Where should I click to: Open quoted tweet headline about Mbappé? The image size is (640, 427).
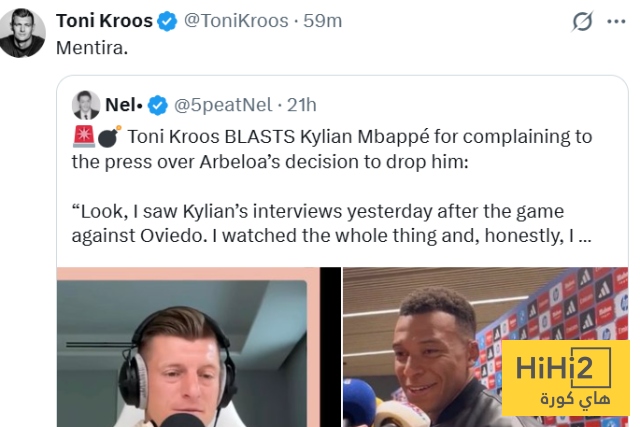point(332,149)
